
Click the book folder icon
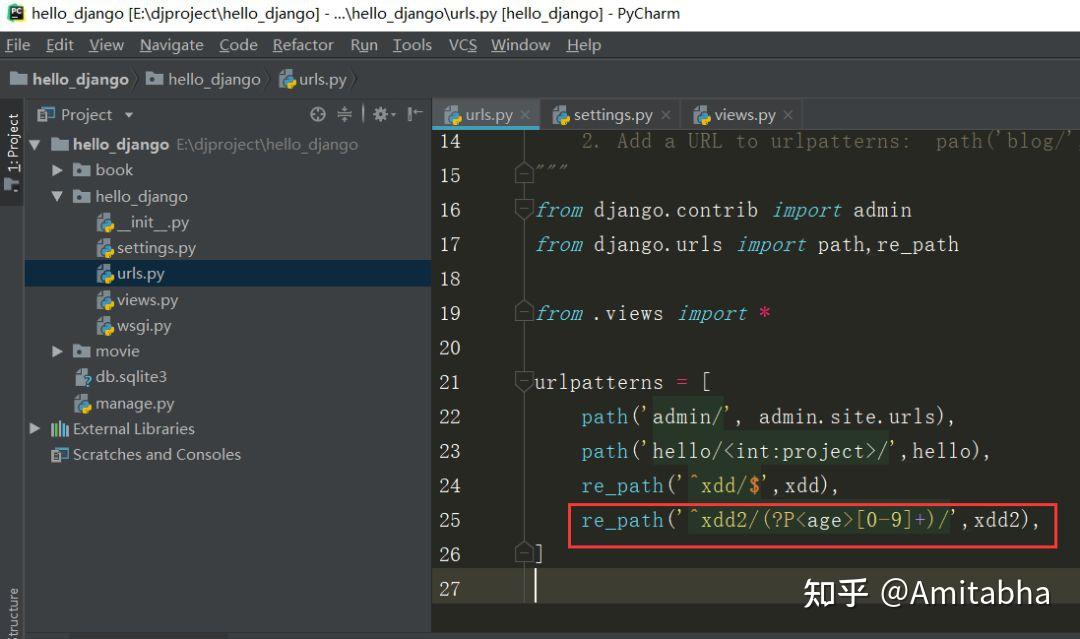pyautogui.click(x=81, y=170)
